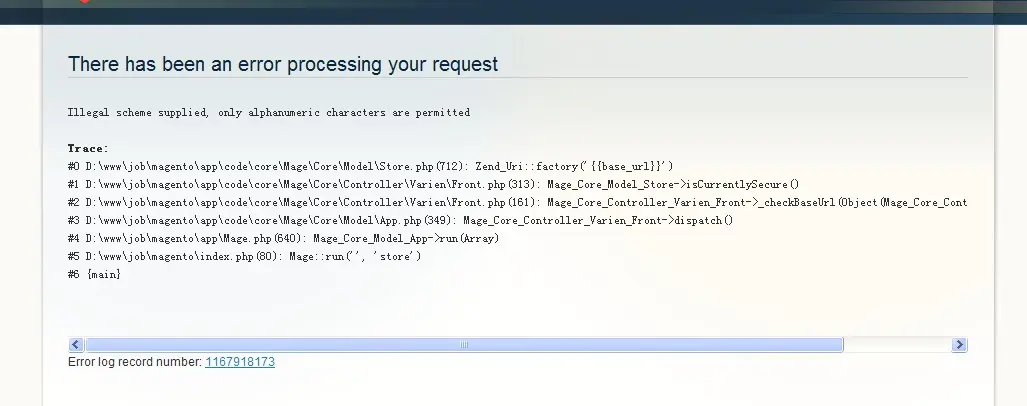Click the empty scrollbar track right of the thumb
The height and width of the screenshot is (406, 1027).
[x=897, y=344]
